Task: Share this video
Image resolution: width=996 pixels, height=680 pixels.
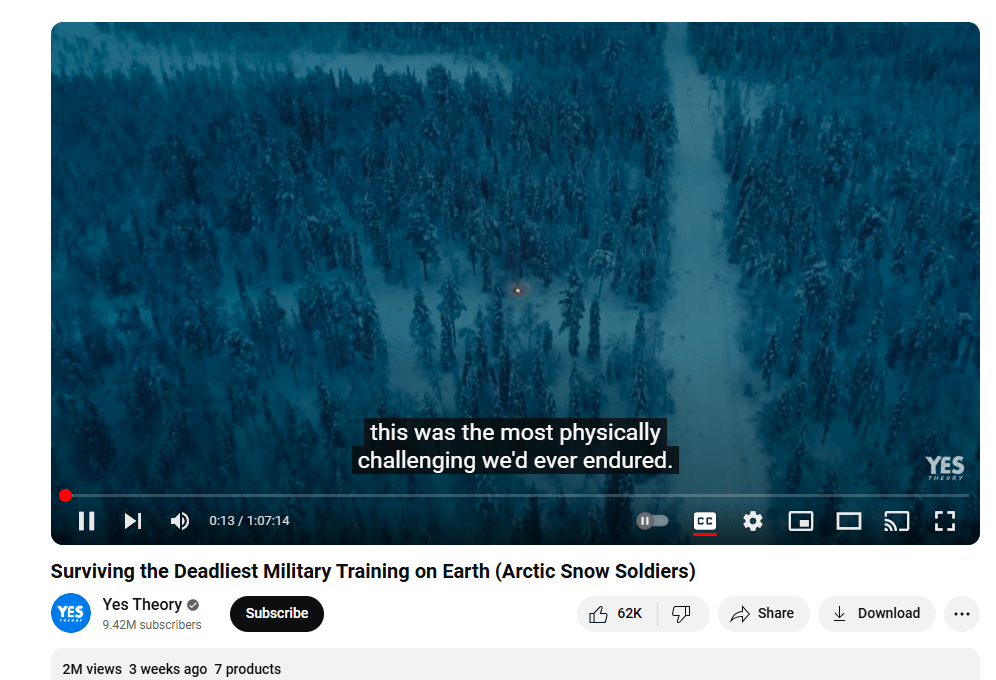Action: pyautogui.click(x=764, y=614)
